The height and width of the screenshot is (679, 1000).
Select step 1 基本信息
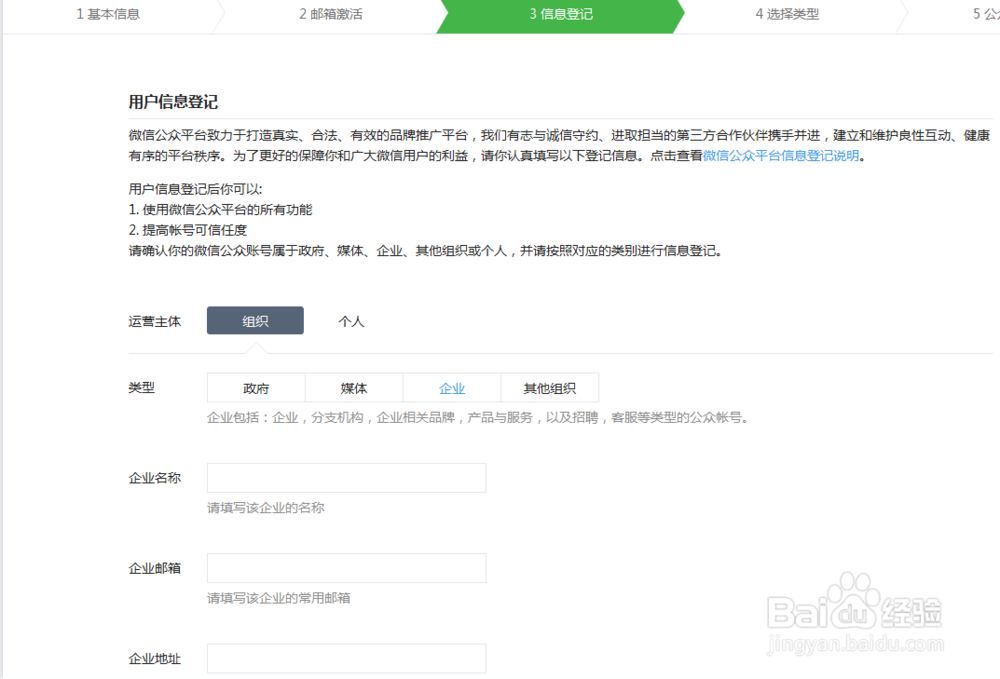108,14
